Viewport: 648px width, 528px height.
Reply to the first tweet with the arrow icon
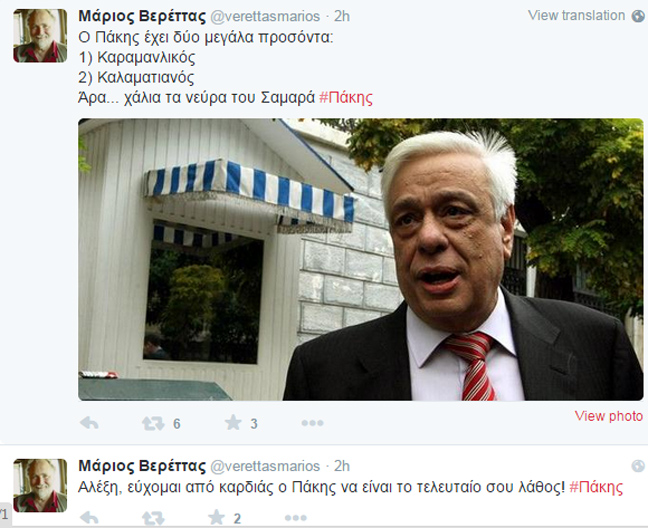click(89, 423)
